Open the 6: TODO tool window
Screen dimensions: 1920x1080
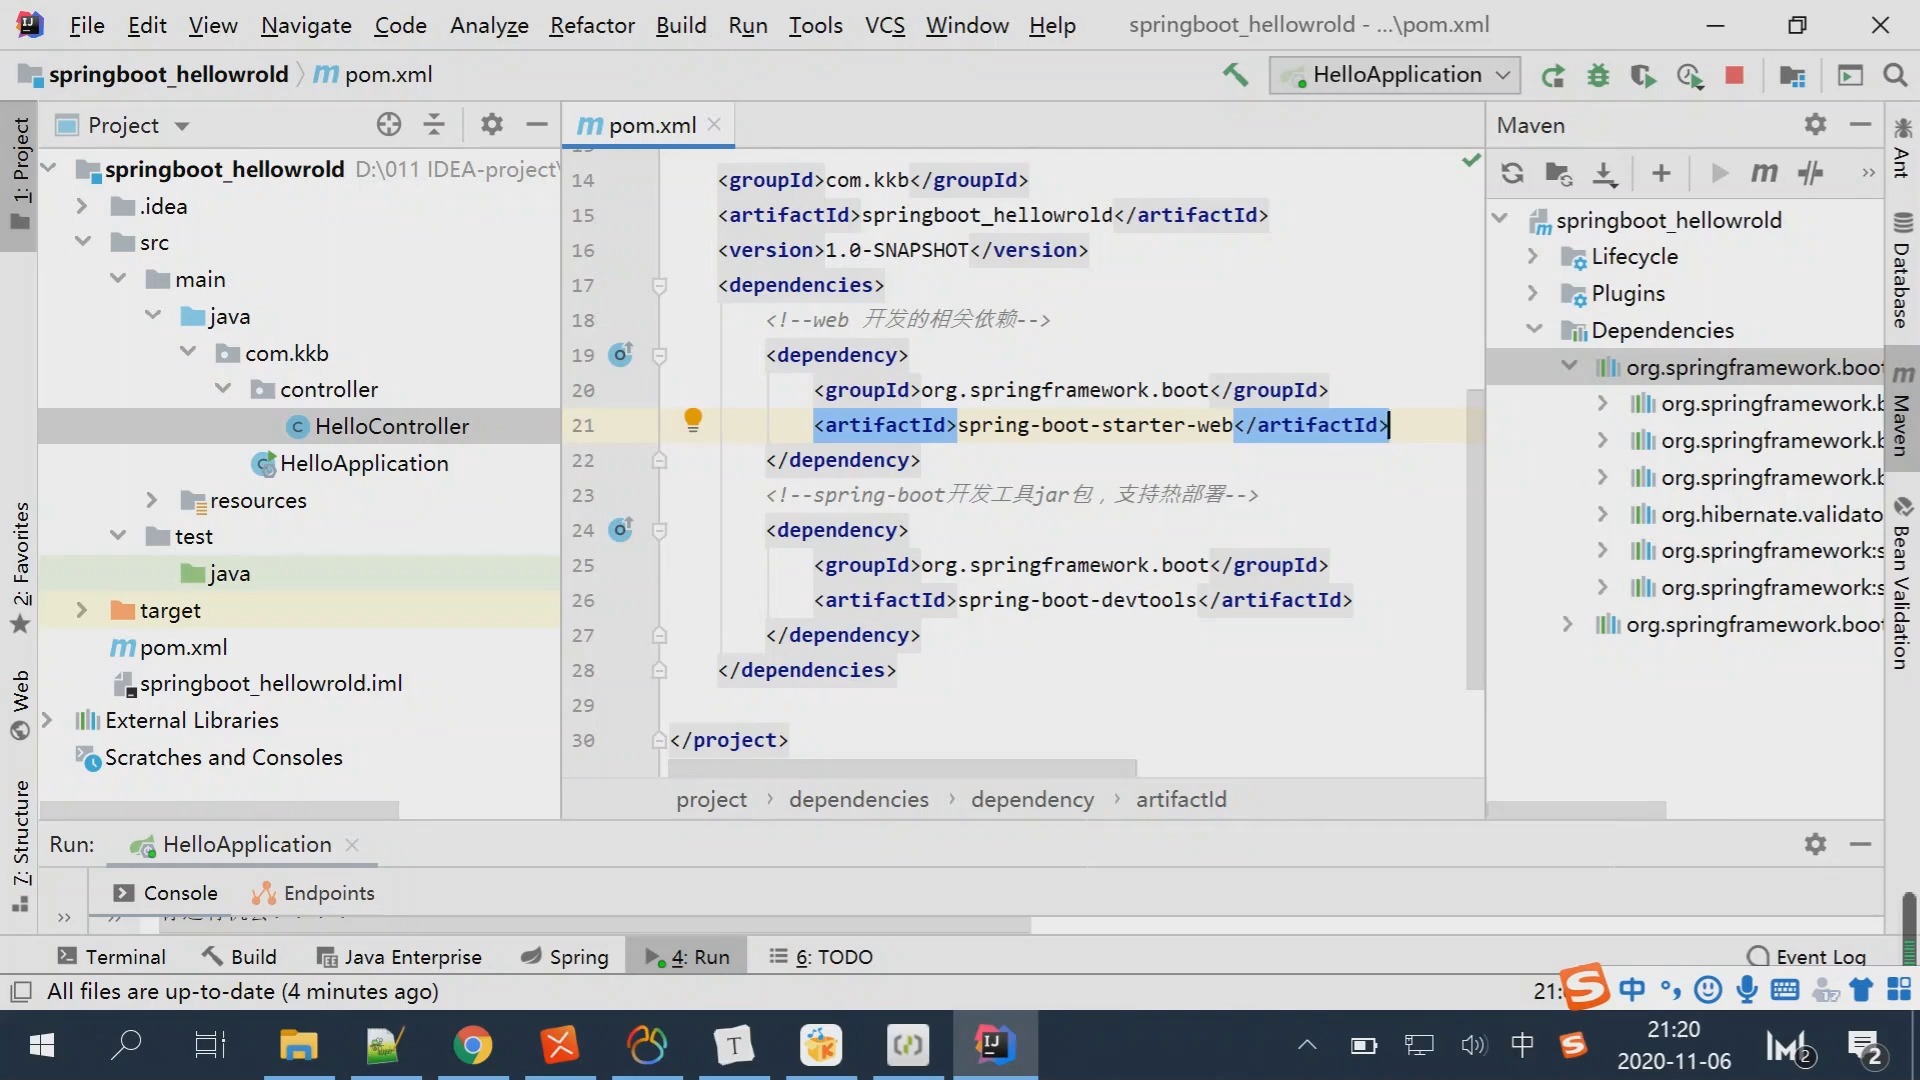(821, 957)
